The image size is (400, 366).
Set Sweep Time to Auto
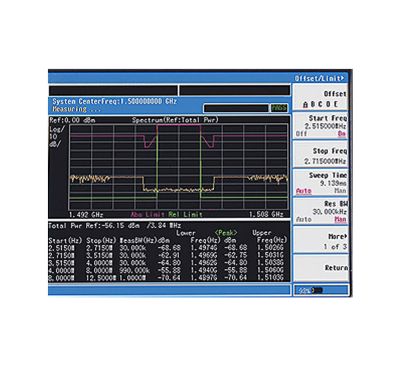point(304,191)
